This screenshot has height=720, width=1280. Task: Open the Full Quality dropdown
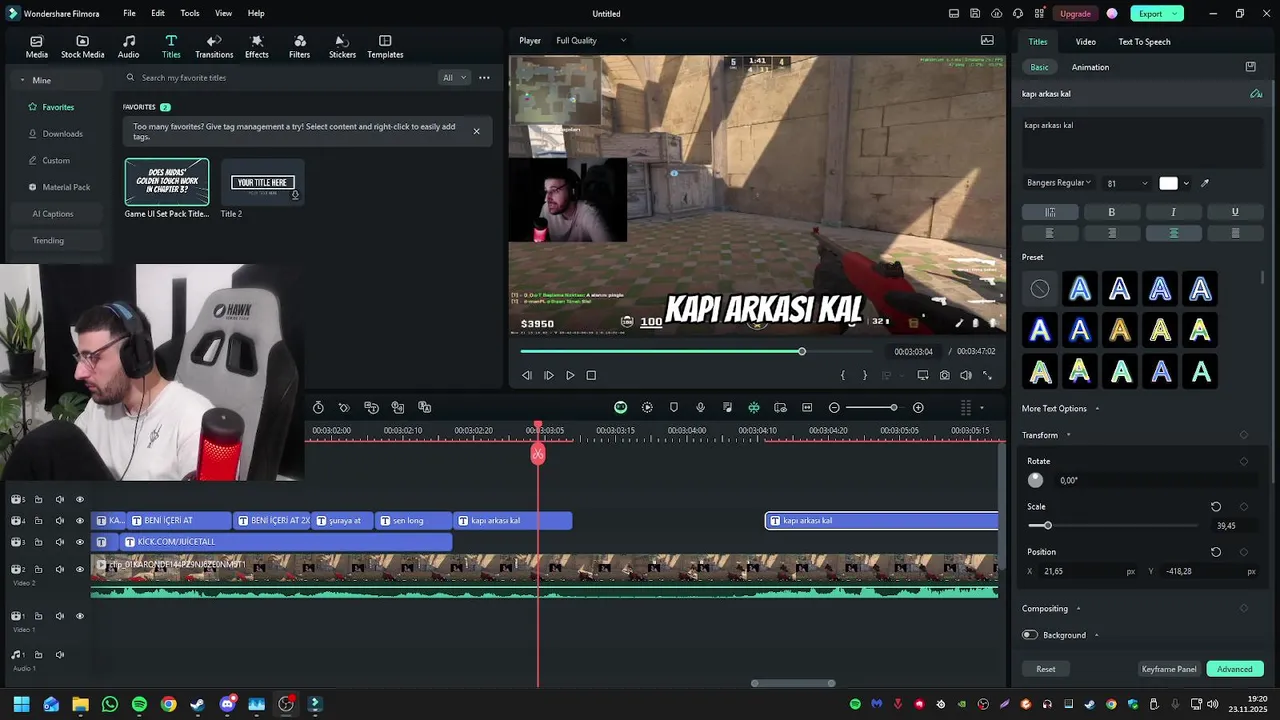coord(592,40)
